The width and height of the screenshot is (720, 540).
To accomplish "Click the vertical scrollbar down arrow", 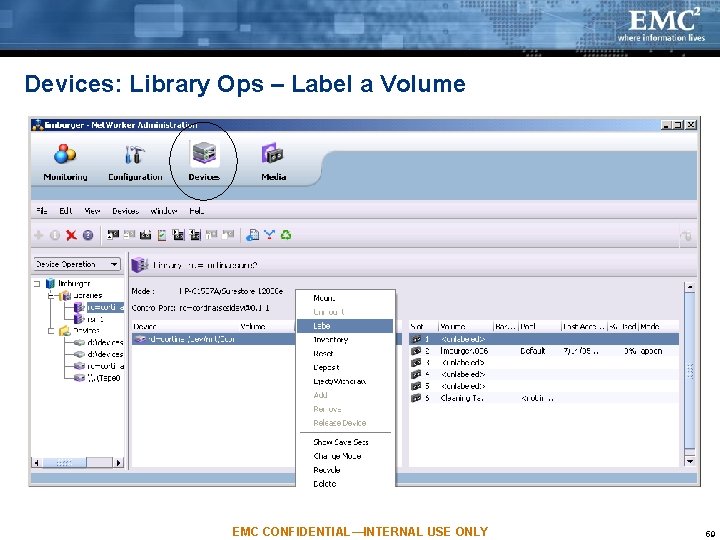I will pyautogui.click(x=690, y=461).
